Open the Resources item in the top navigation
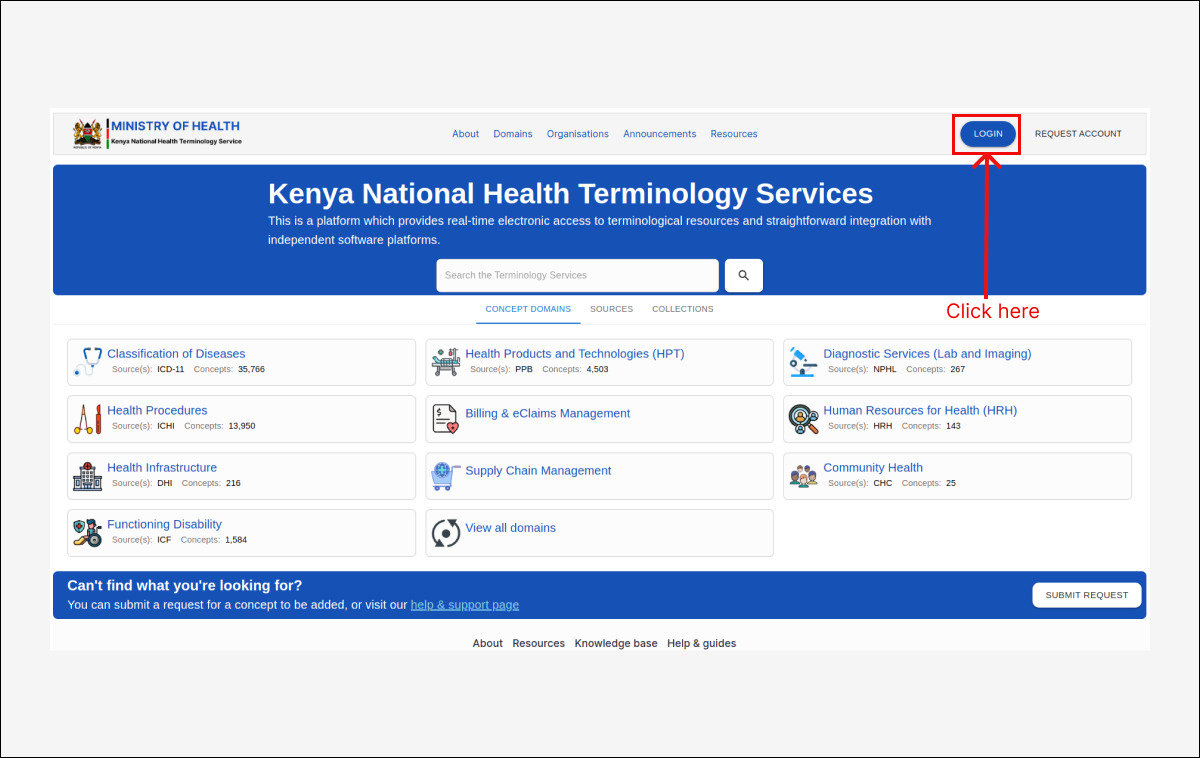1200x758 pixels. 734,134
